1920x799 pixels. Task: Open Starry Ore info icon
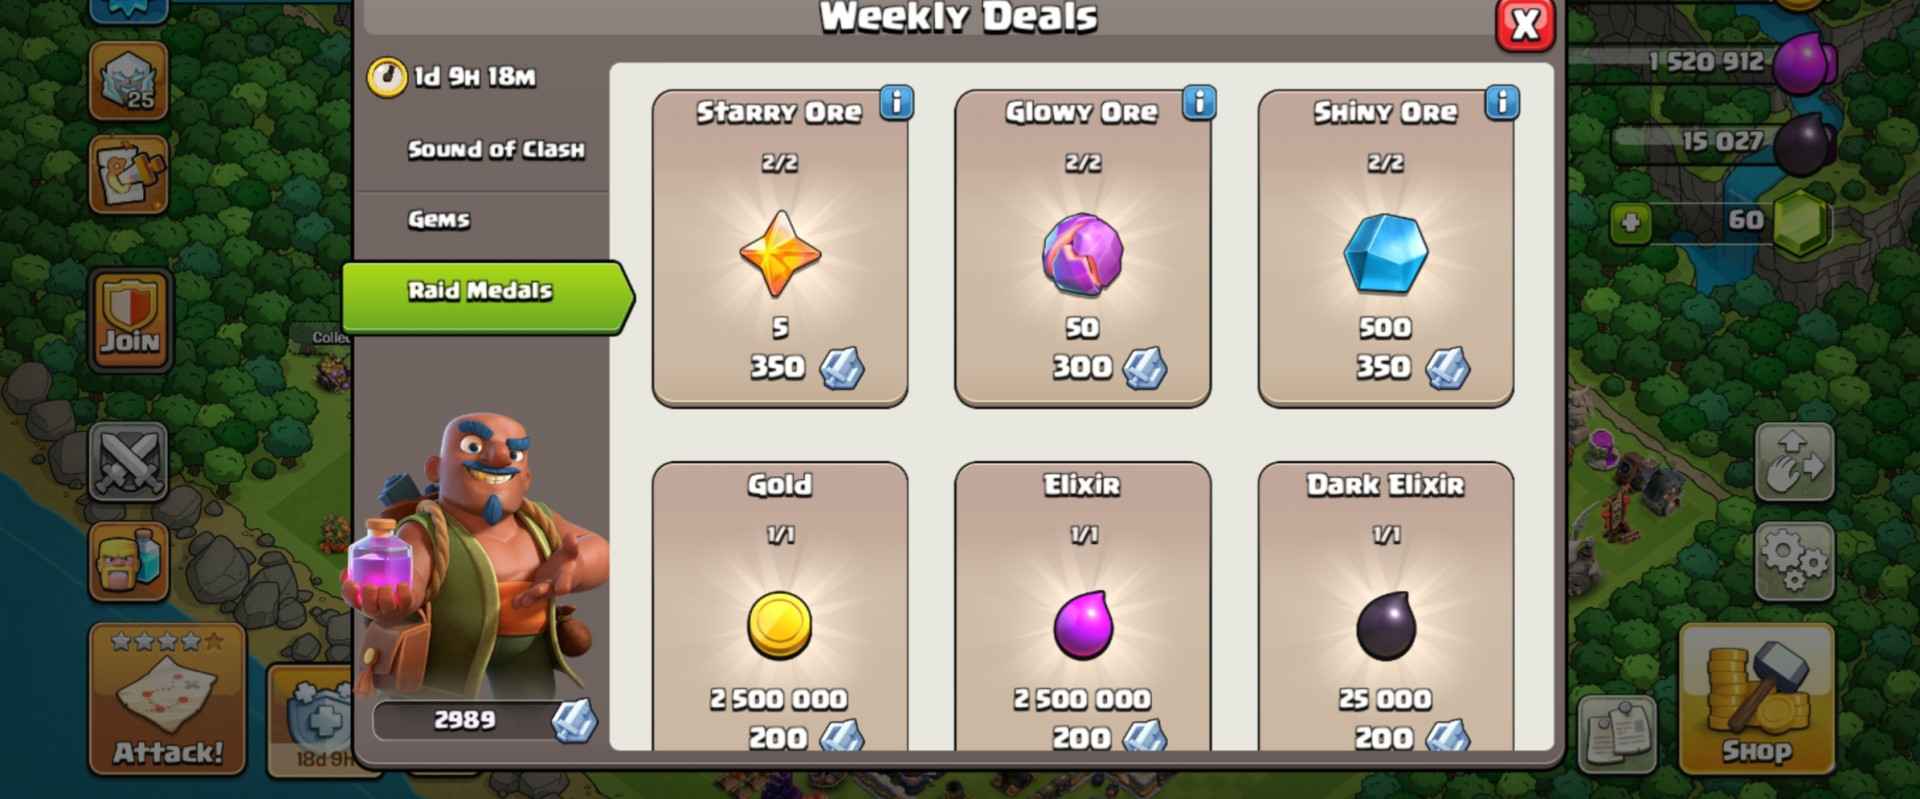[896, 103]
